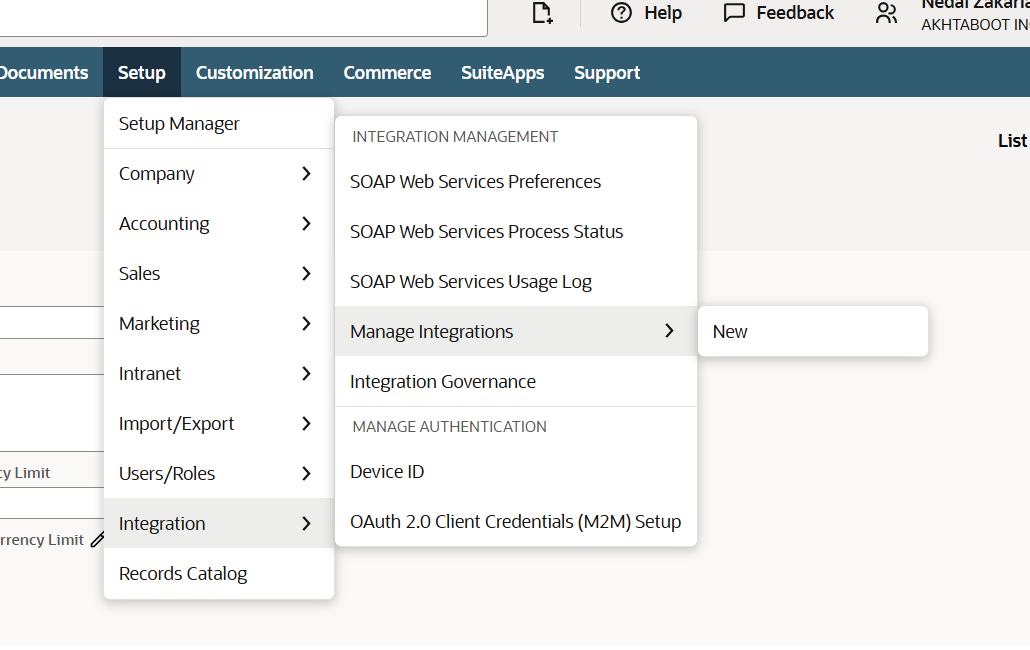Click the List link at right

point(1012,141)
